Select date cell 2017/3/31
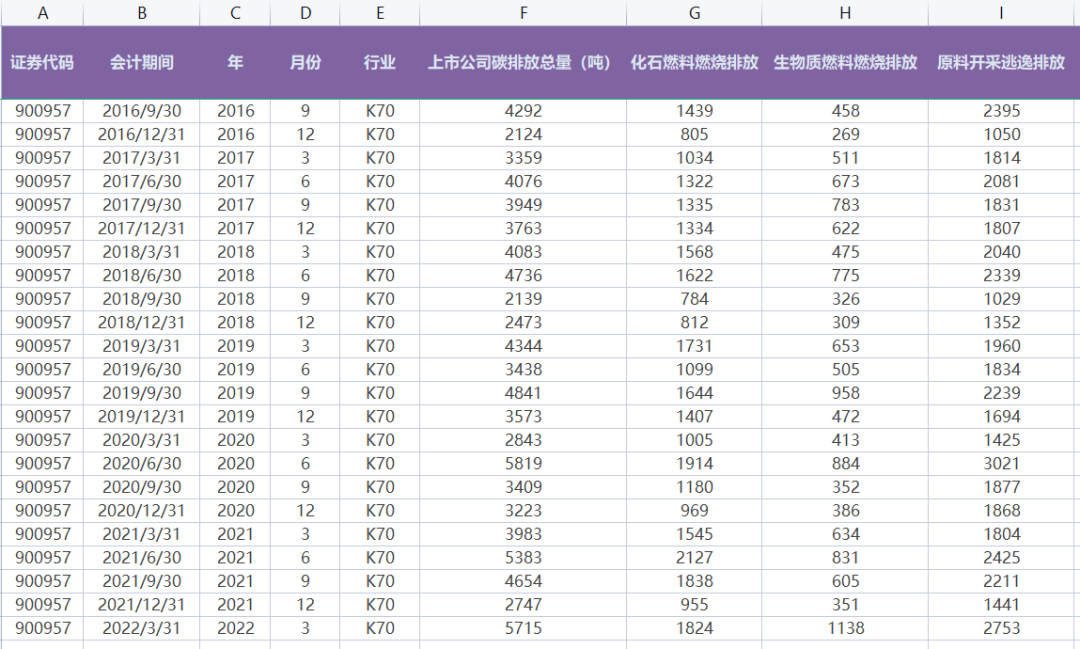 tap(141, 158)
